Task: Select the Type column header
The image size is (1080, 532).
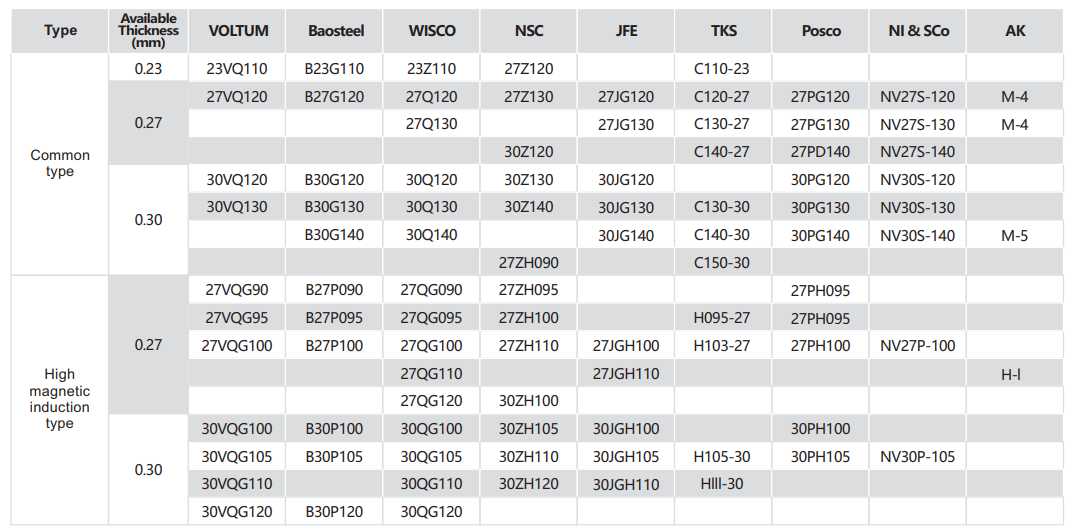Action: tap(60, 31)
